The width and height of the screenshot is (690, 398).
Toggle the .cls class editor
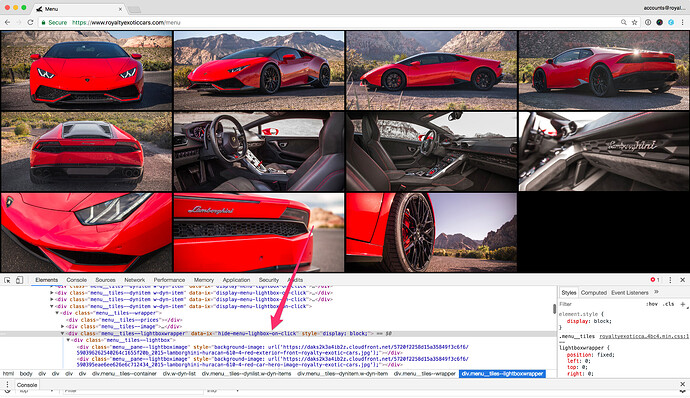coord(669,304)
